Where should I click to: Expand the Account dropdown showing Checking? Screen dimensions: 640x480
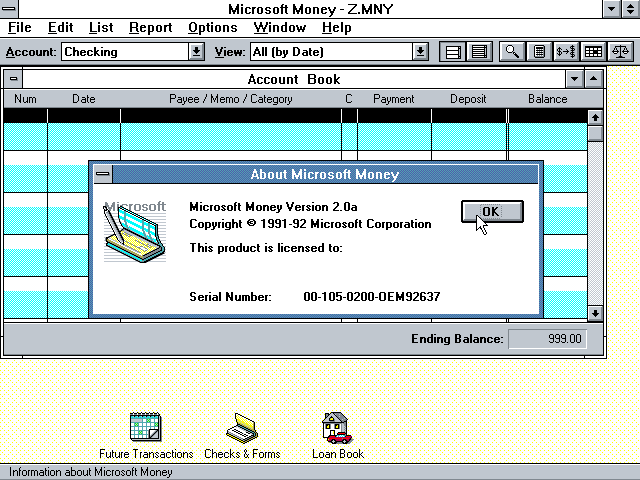(x=197, y=51)
